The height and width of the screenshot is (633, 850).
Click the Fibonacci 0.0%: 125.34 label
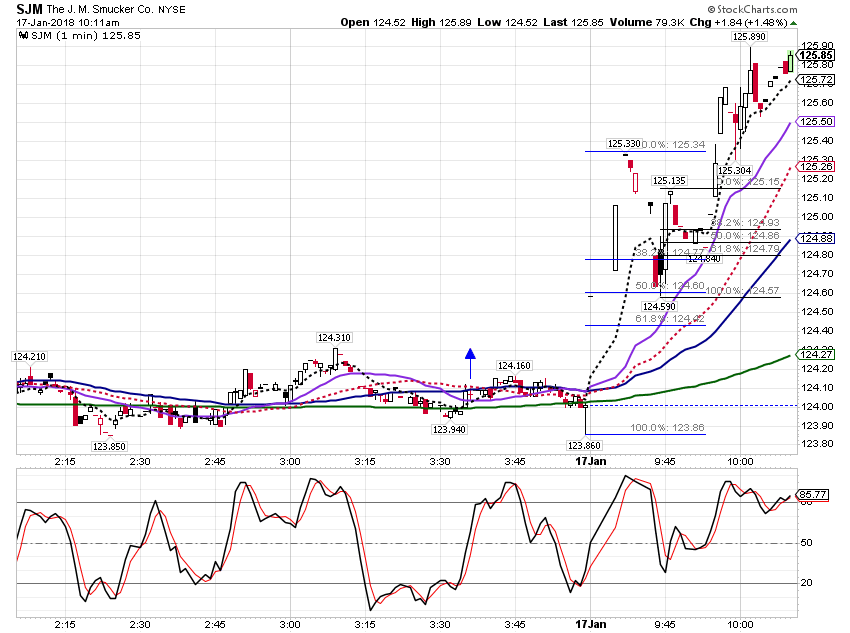pos(673,145)
